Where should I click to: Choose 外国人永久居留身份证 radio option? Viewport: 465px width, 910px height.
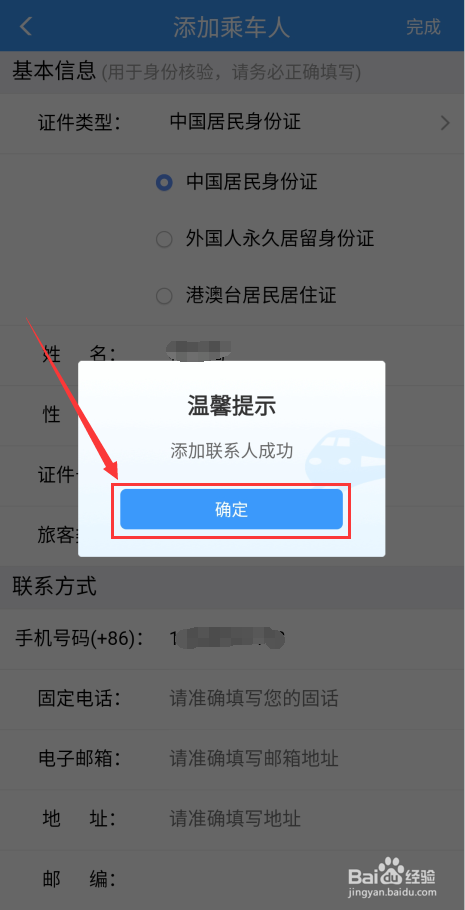[164, 239]
